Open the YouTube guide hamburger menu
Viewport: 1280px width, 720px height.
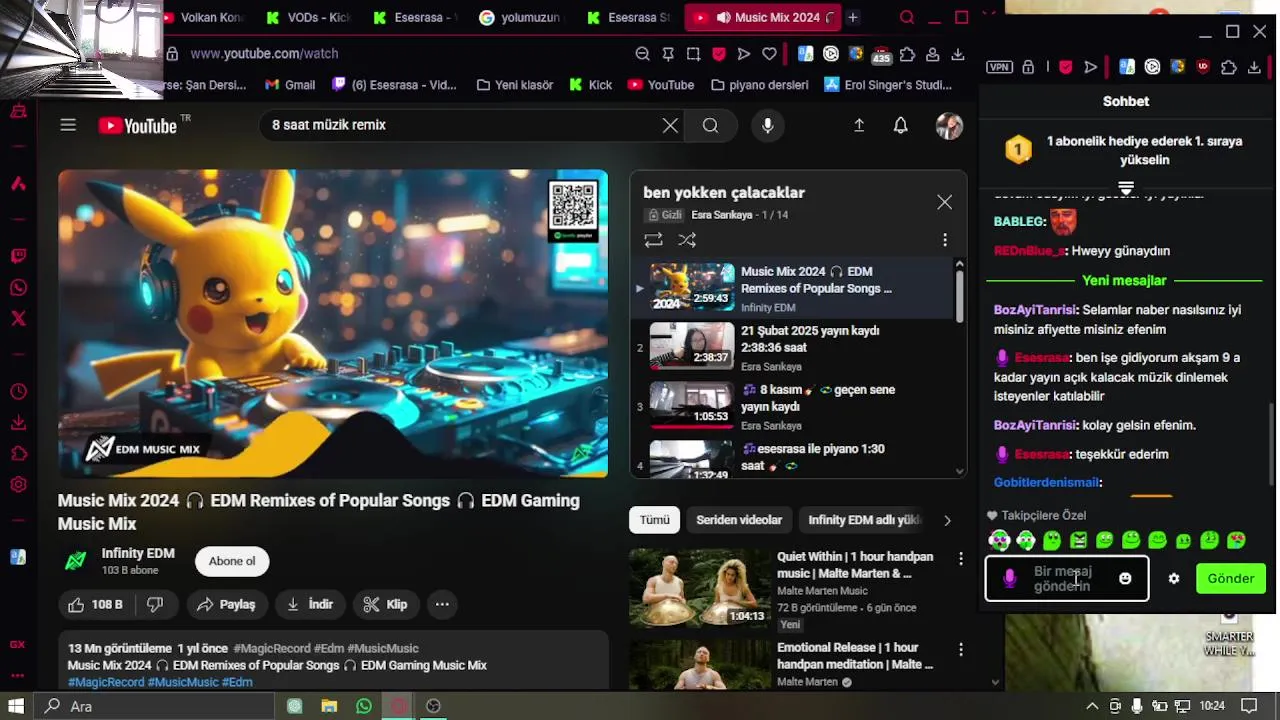(x=68, y=125)
